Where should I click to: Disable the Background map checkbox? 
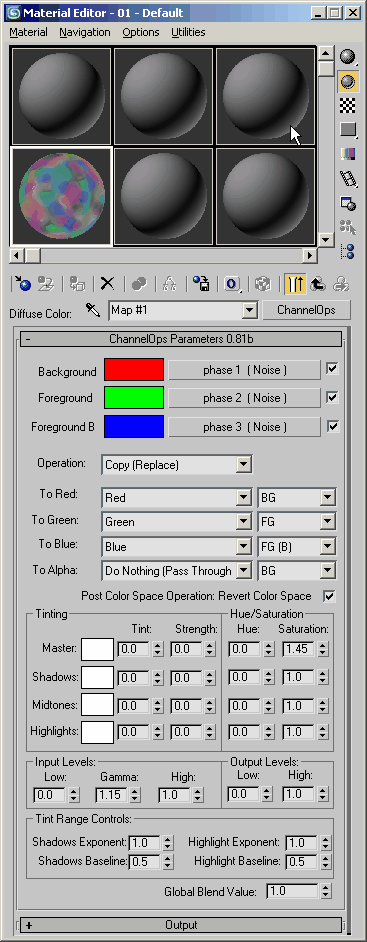(332, 368)
